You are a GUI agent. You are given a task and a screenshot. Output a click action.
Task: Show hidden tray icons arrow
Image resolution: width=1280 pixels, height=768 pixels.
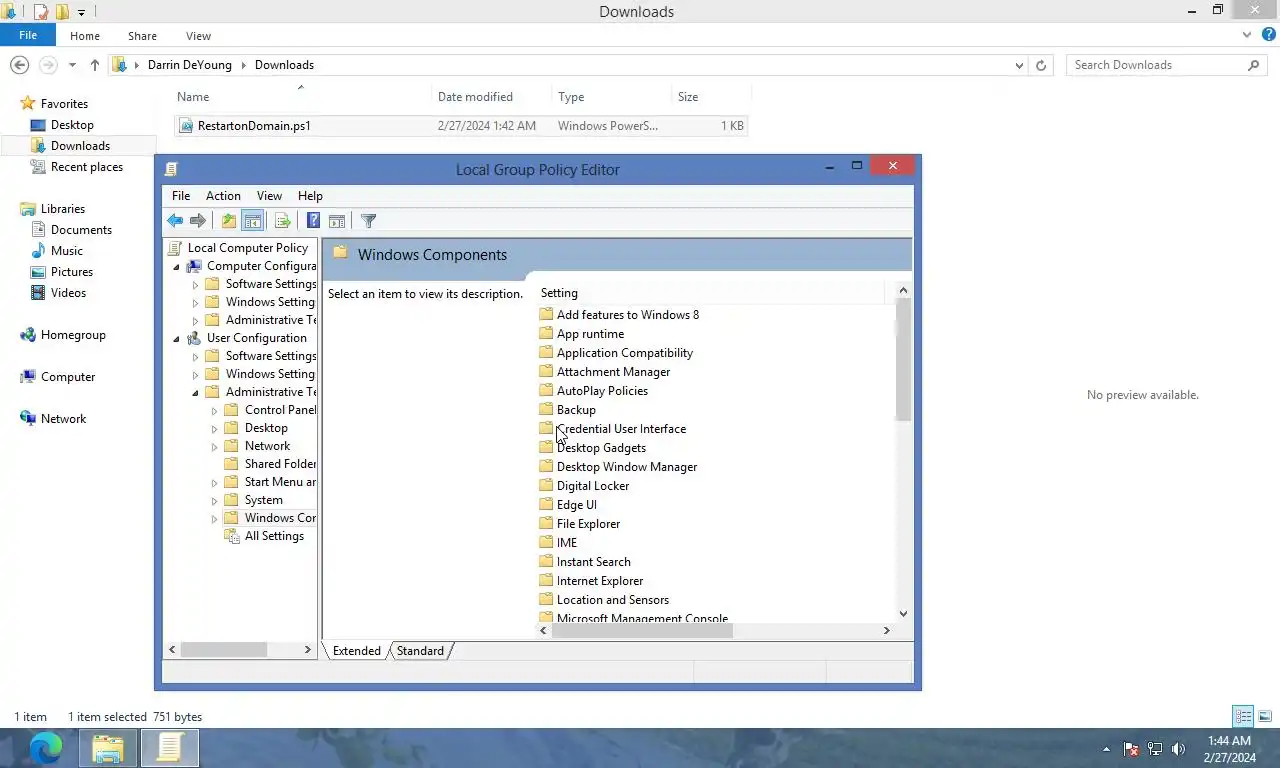click(x=1106, y=748)
